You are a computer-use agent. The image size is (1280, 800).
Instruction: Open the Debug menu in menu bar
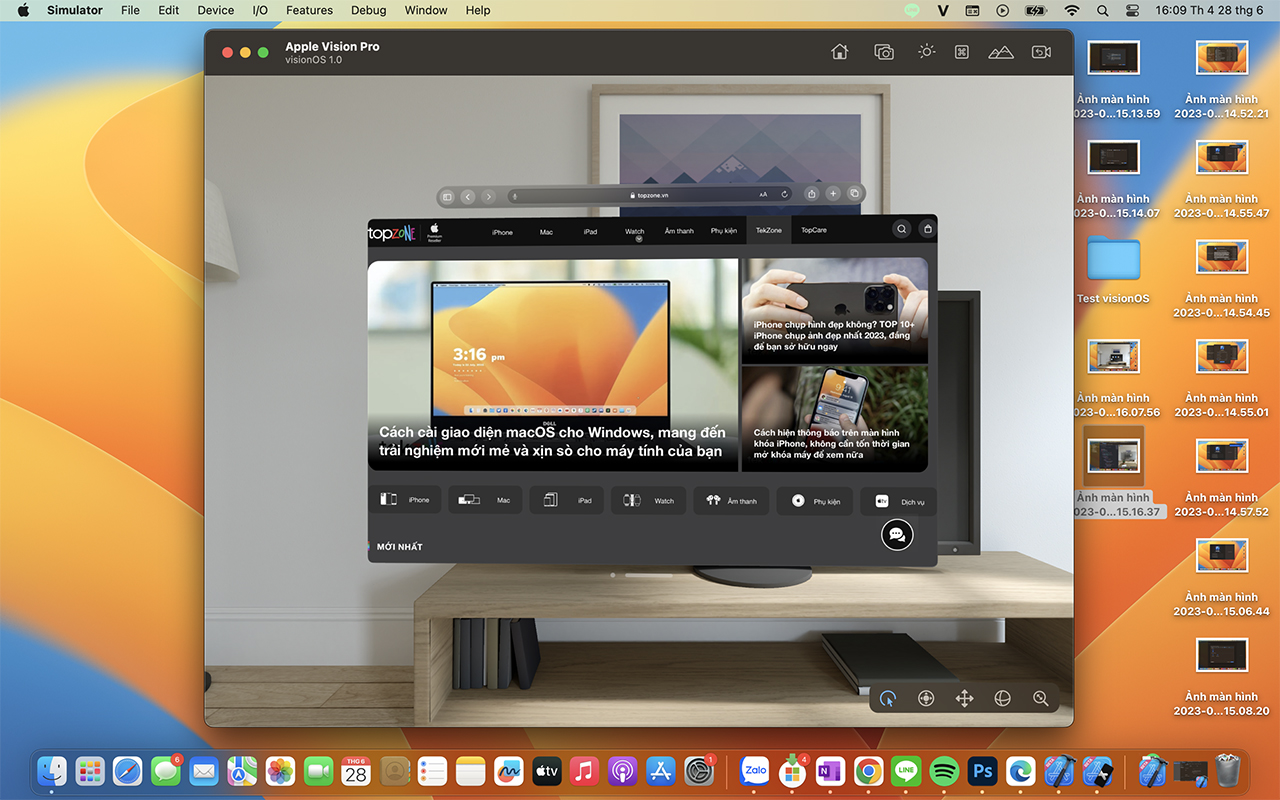[369, 10]
